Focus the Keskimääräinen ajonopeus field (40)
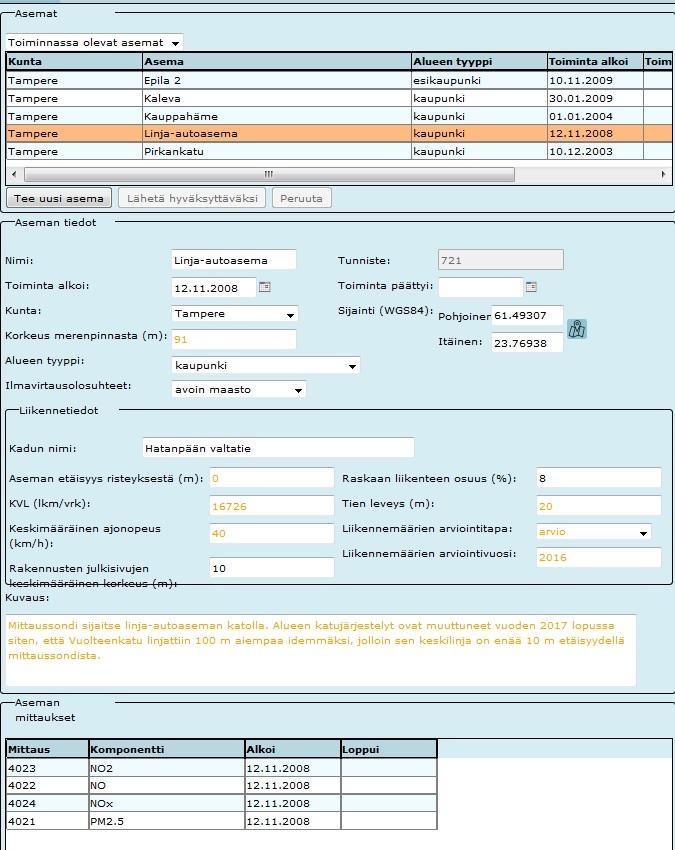675x850 pixels. click(x=272, y=533)
